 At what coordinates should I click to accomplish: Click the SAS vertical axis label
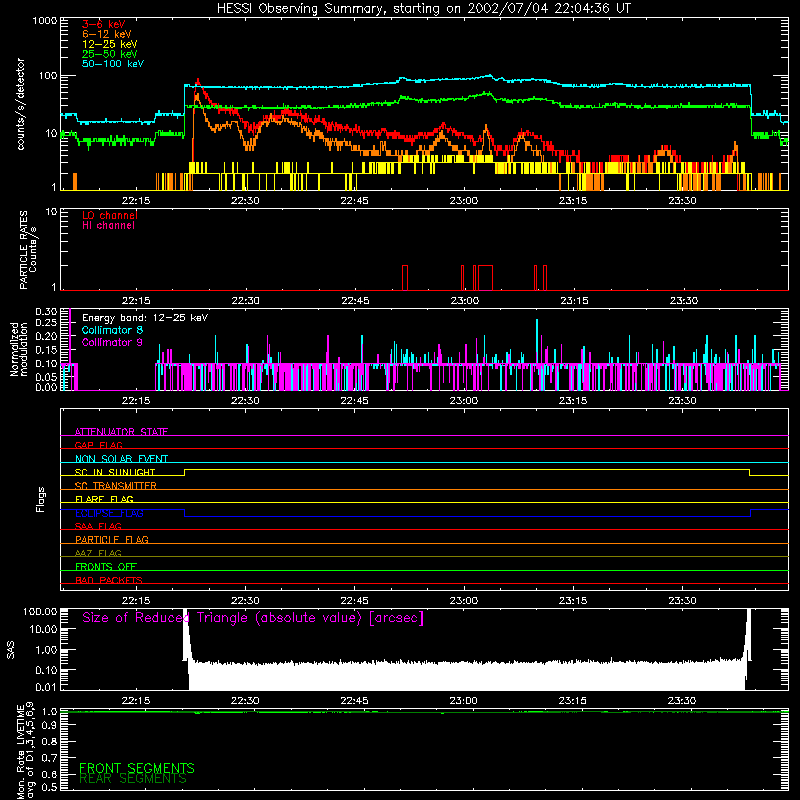click(x=11, y=650)
